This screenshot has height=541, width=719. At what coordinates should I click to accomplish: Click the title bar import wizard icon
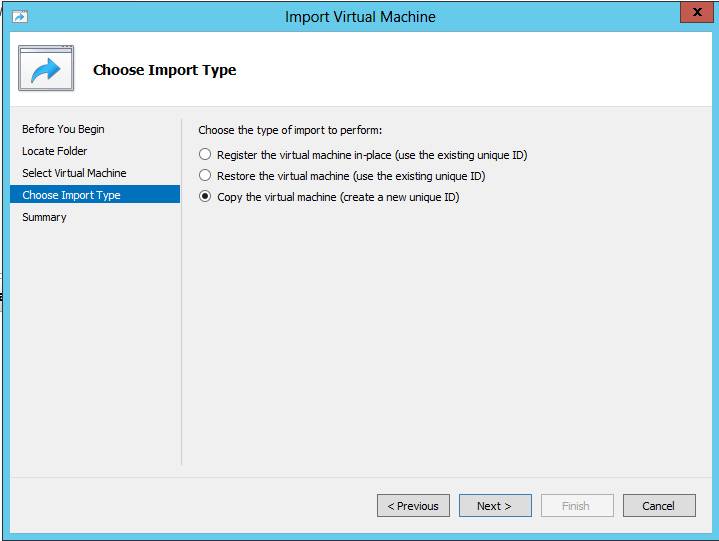coord(20,17)
